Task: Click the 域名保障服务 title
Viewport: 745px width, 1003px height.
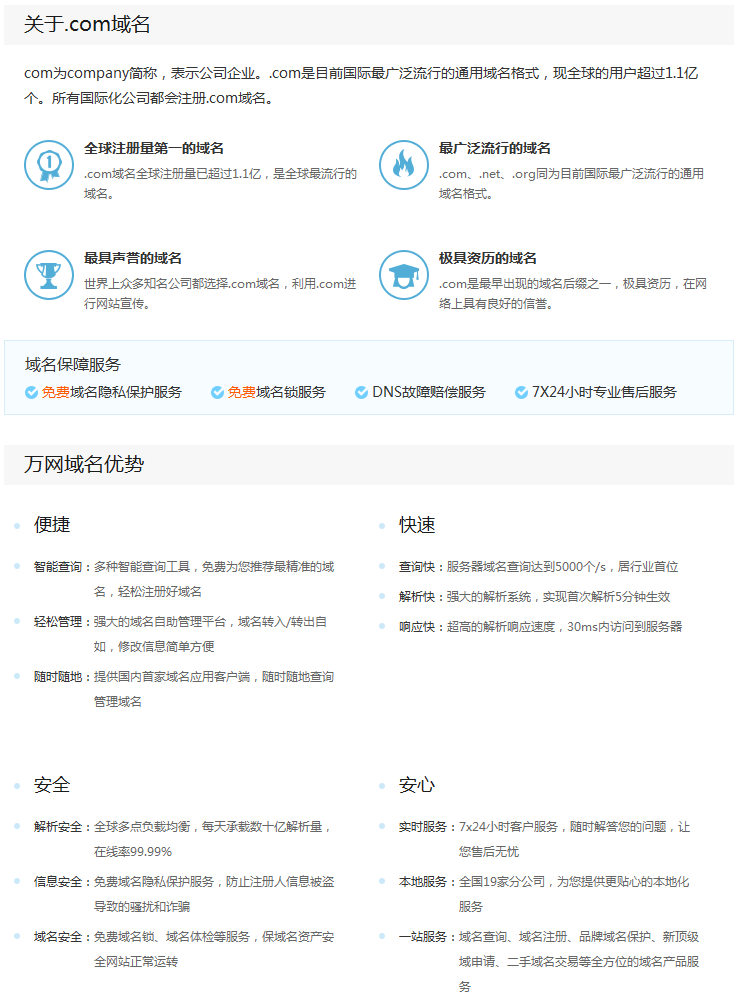Action: click(73, 365)
